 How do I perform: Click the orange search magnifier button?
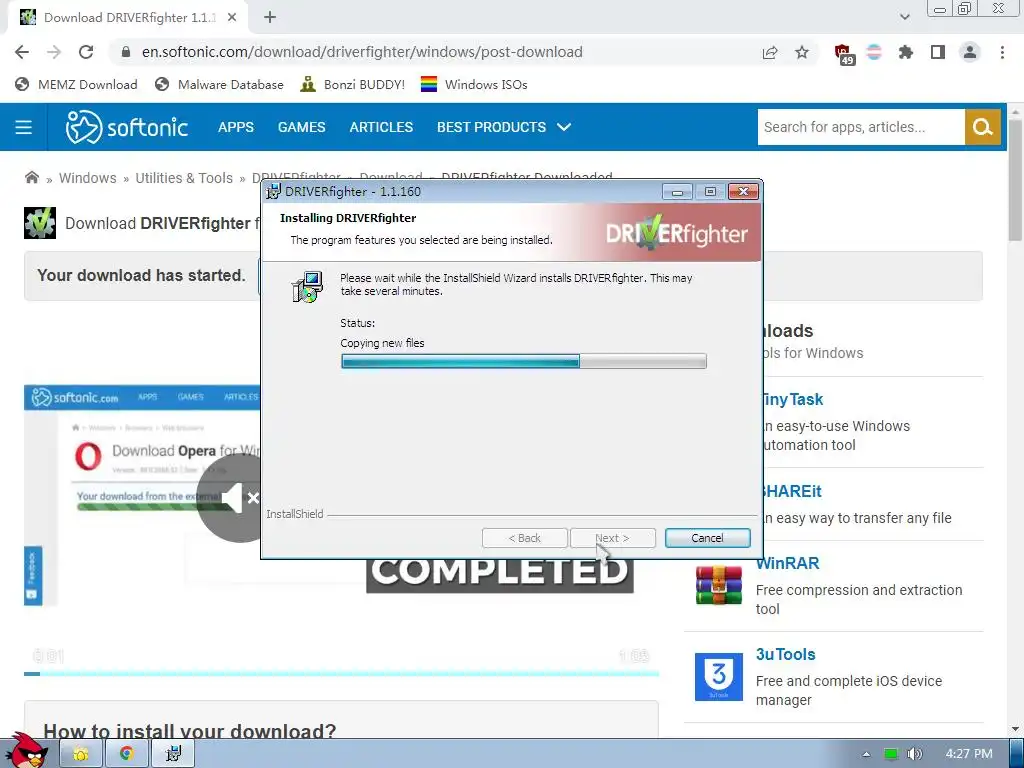pos(982,127)
